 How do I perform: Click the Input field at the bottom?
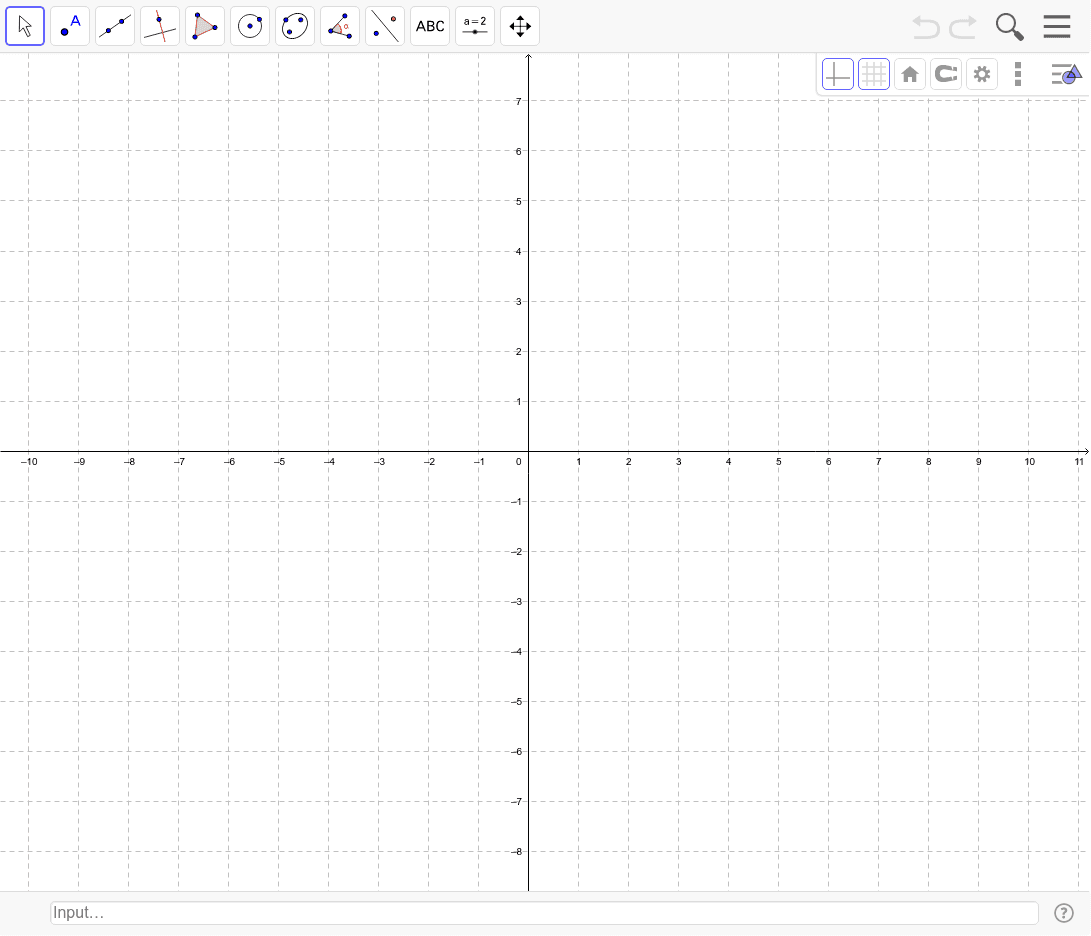coord(545,912)
